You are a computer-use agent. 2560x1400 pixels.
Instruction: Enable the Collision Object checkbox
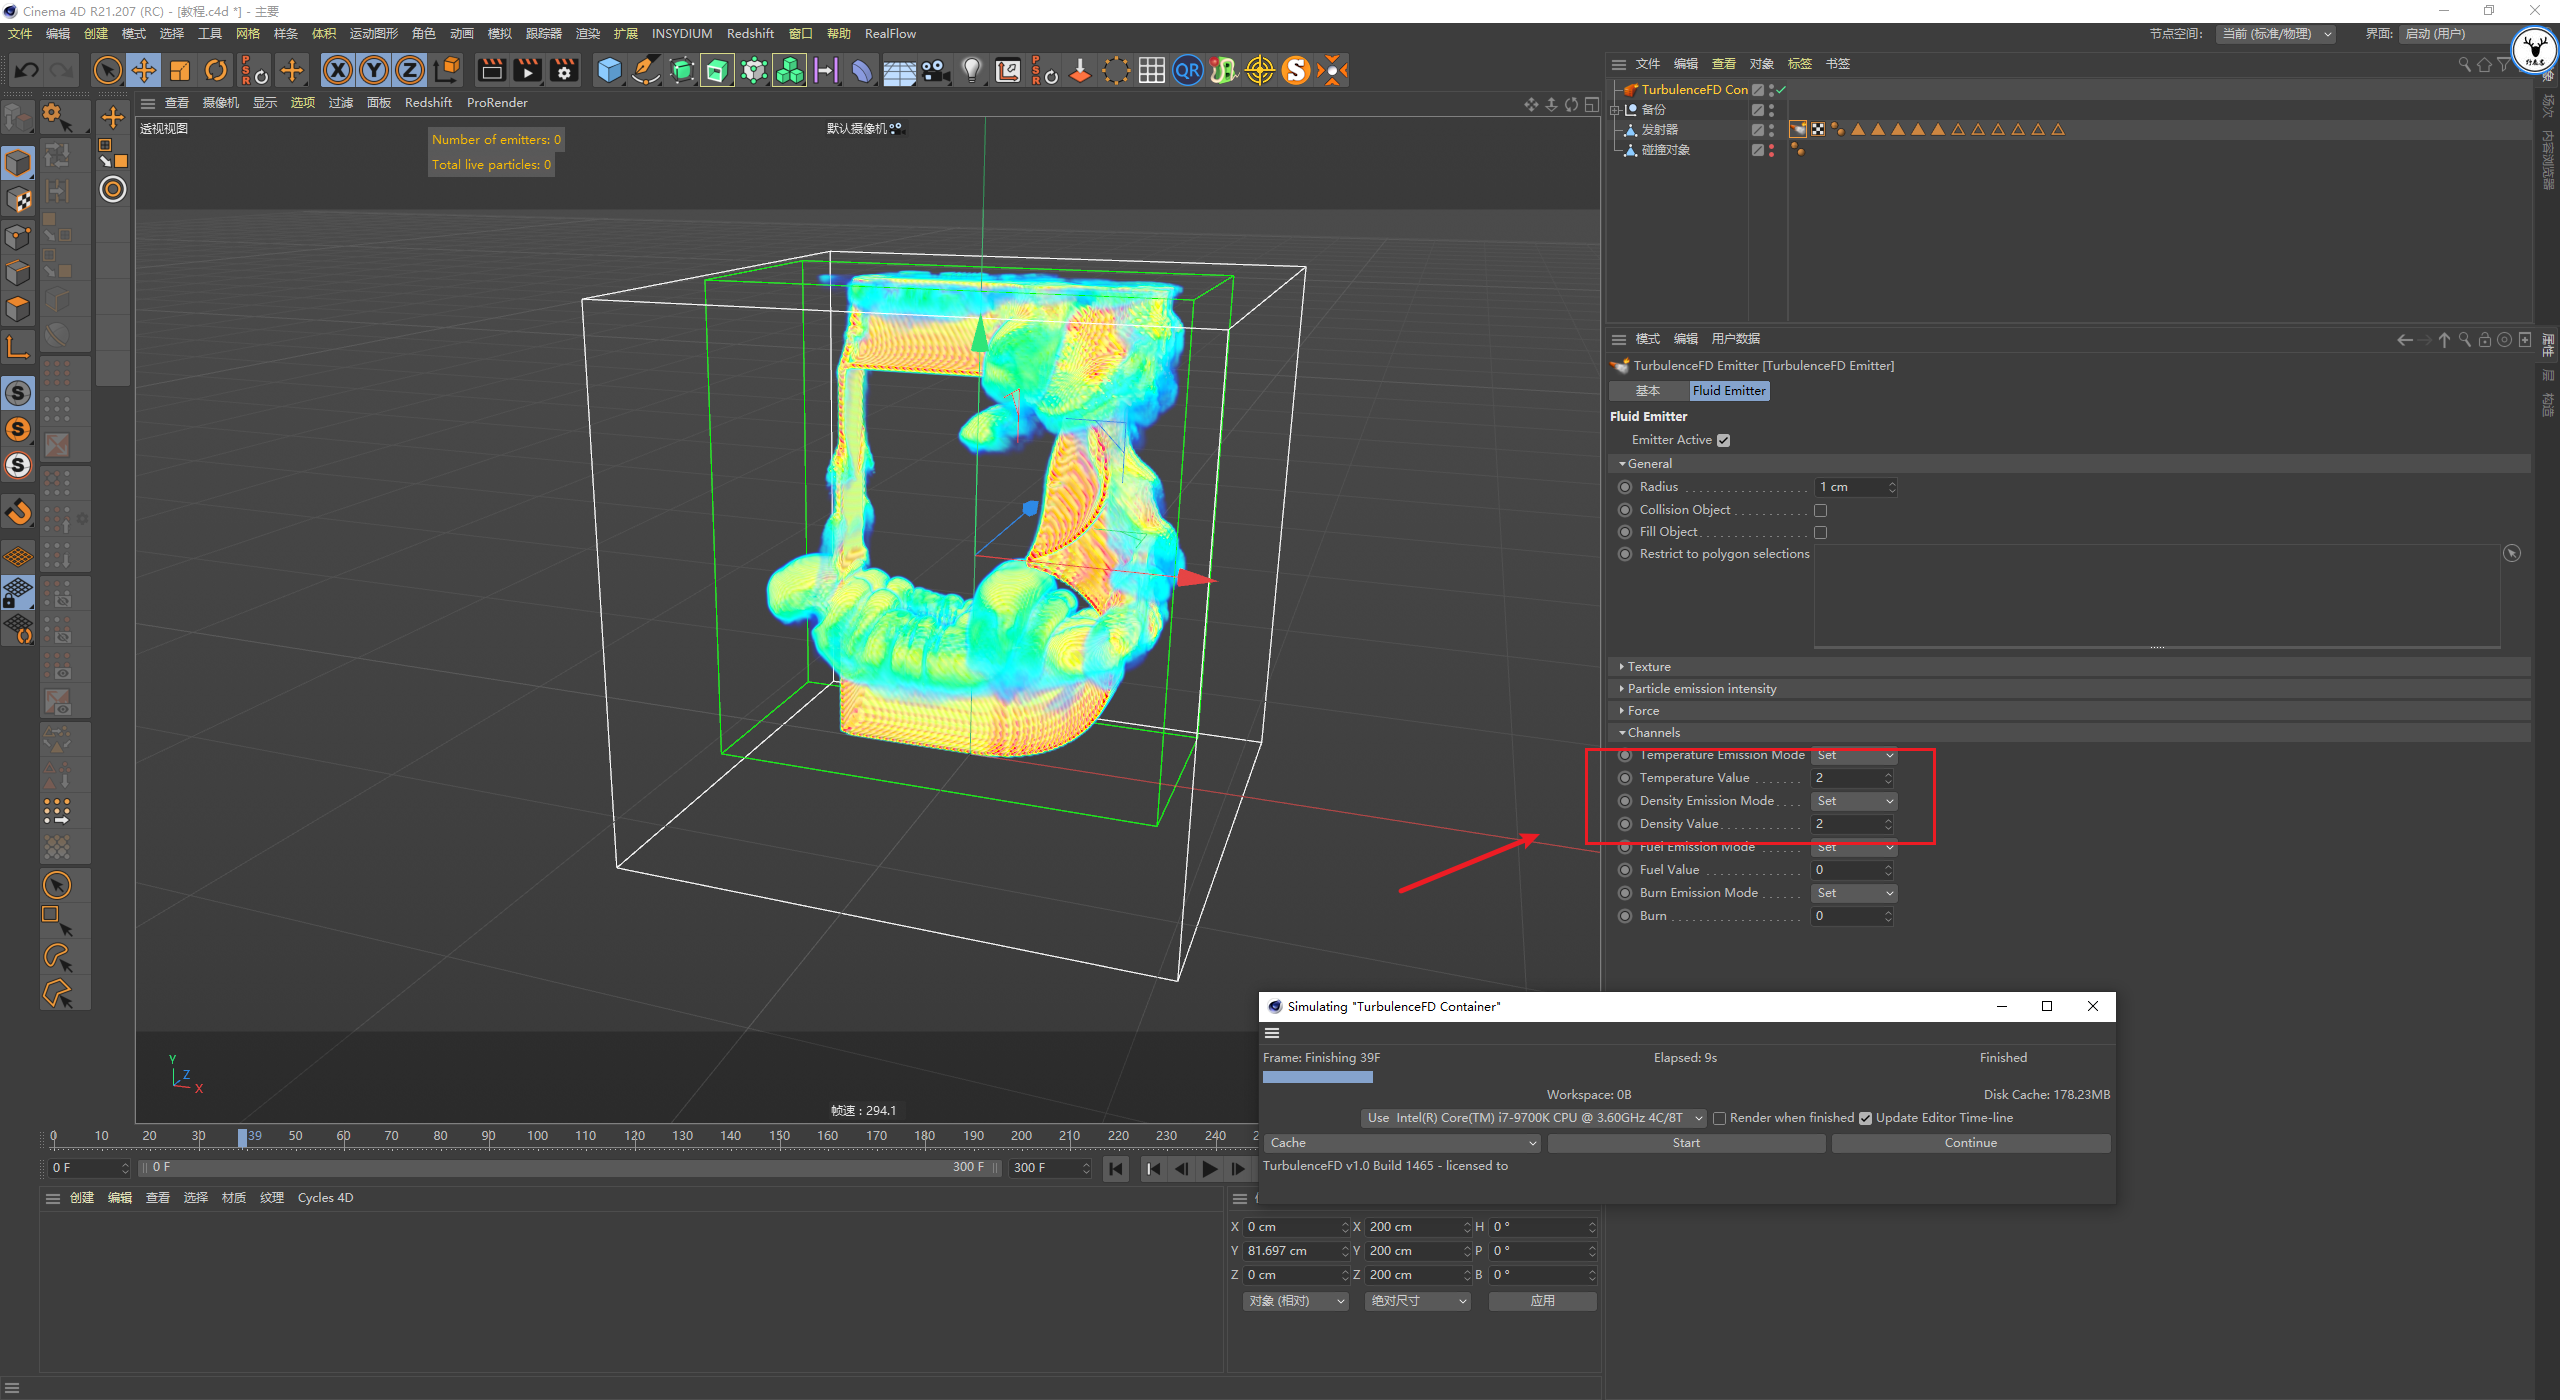click(x=1820, y=510)
